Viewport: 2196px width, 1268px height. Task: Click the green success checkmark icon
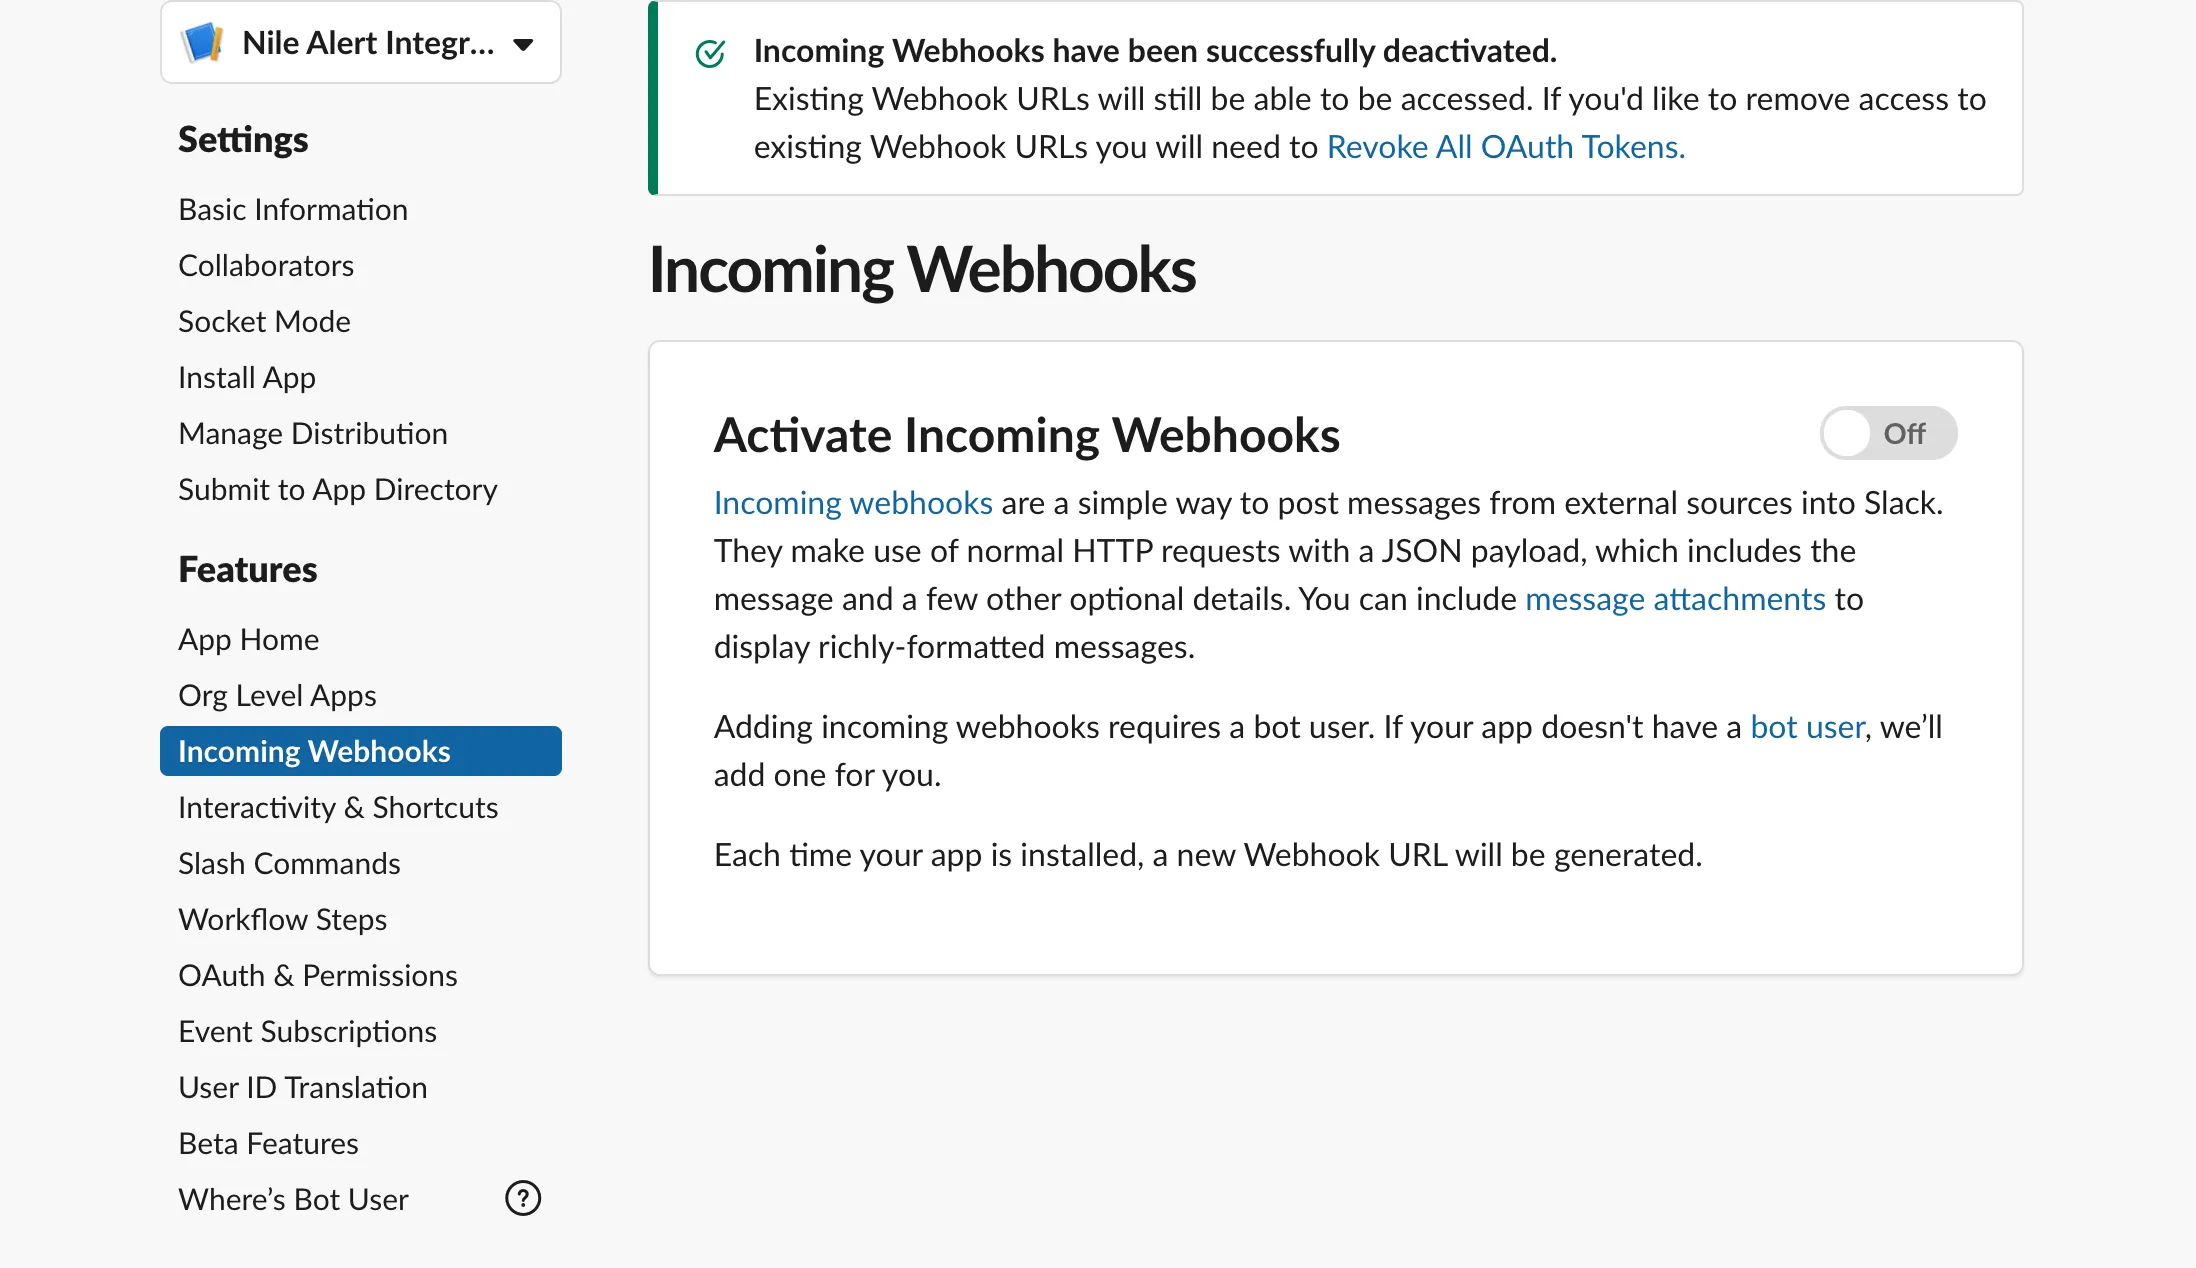point(710,53)
